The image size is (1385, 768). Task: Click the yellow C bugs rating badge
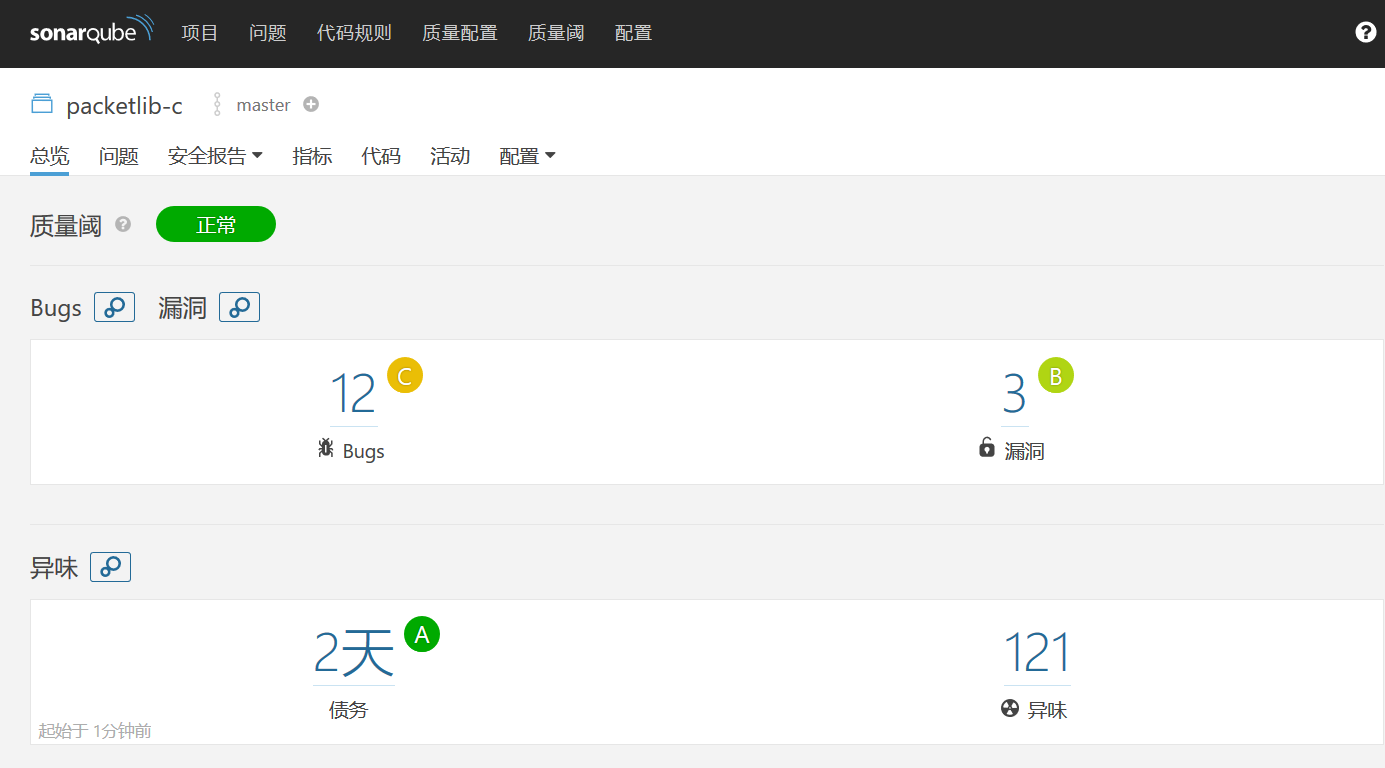[405, 376]
